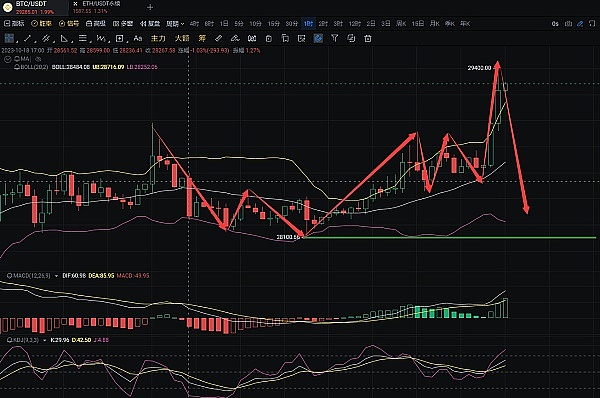Click the funnel filter icon in toolbar
Image resolution: width=600 pixels, height=398 pixels.
pos(334,38)
